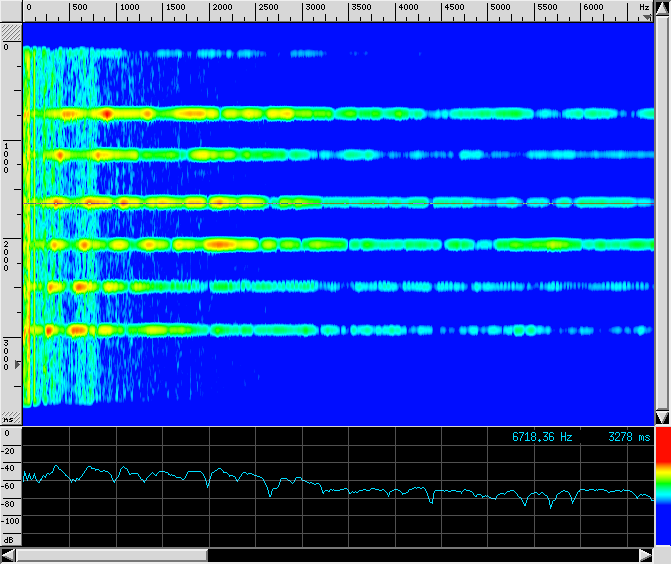Viewport: 671px width, 564px height.
Task: Click the dB unit label
Action: [9, 539]
